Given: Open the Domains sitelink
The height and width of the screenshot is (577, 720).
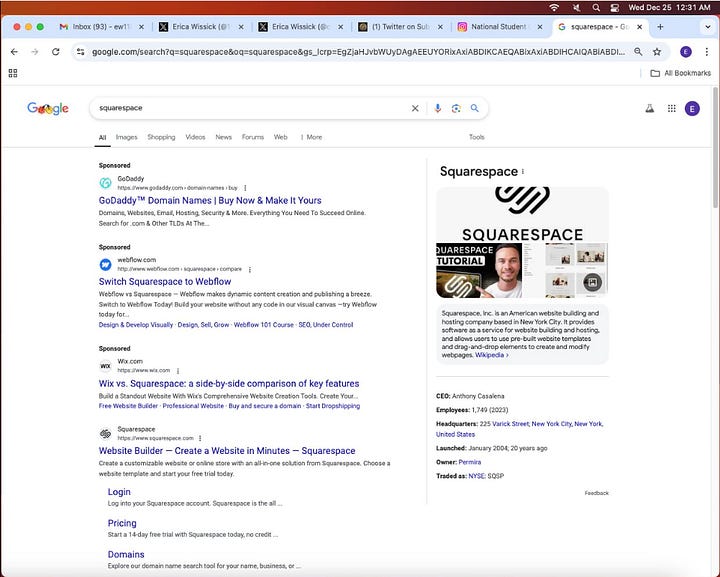Looking at the screenshot, I should (126, 555).
